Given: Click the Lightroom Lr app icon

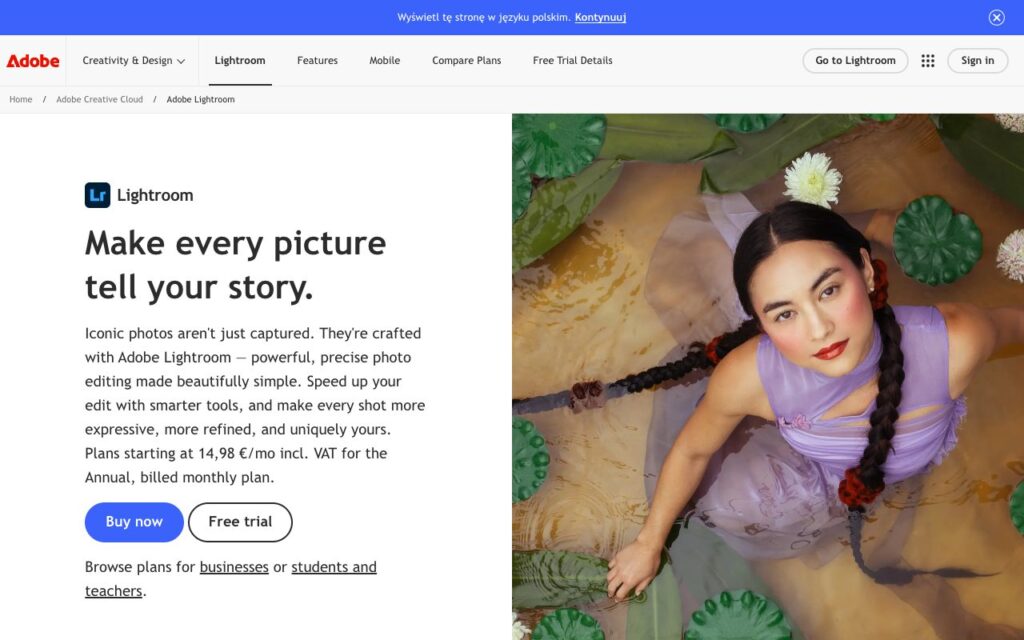Looking at the screenshot, I should (97, 195).
